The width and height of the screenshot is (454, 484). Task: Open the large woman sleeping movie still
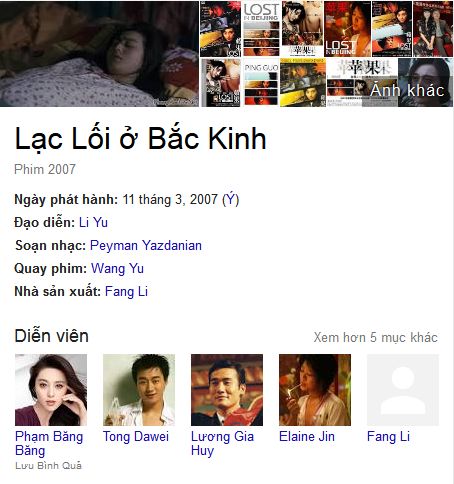[x=99, y=54]
